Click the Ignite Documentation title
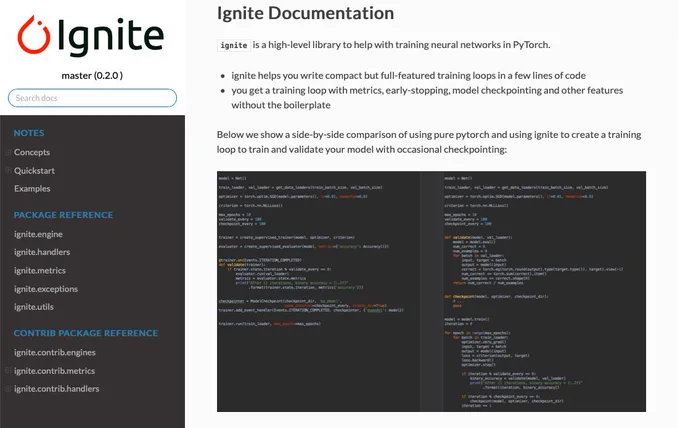The width and height of the screenshot is (680, 428). click(305, 13)
